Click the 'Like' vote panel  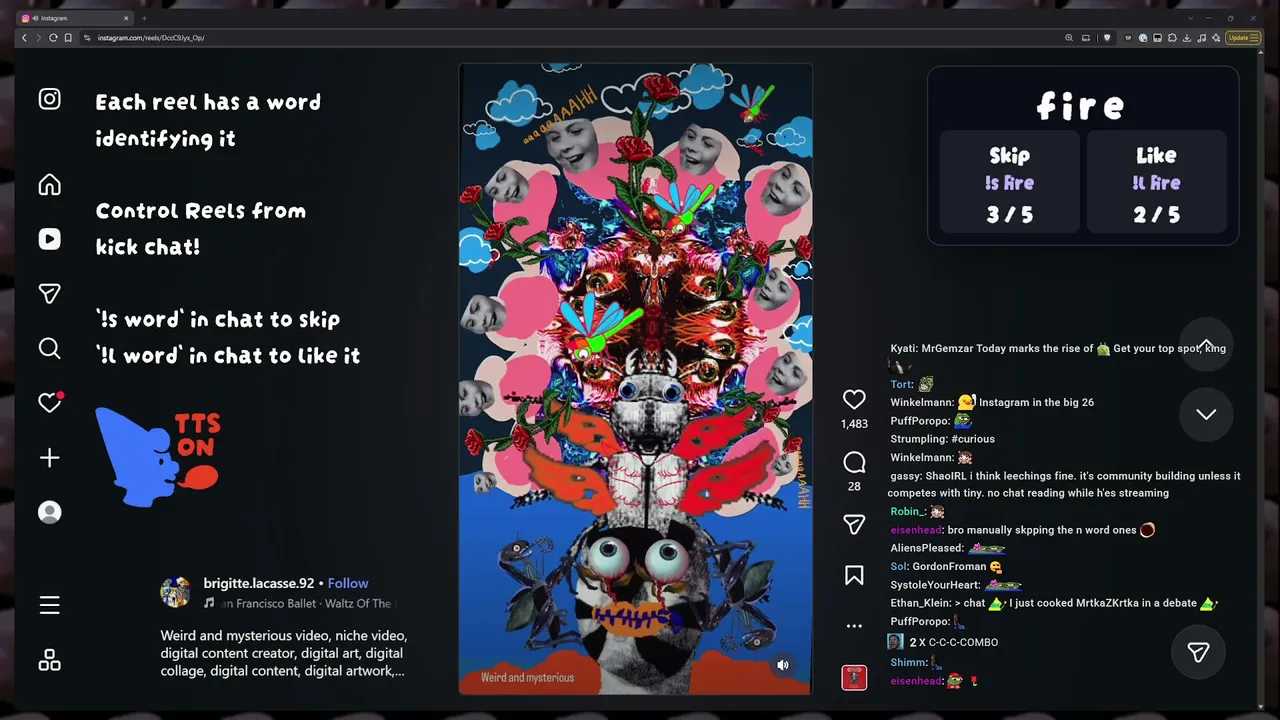click(1157, 184)
